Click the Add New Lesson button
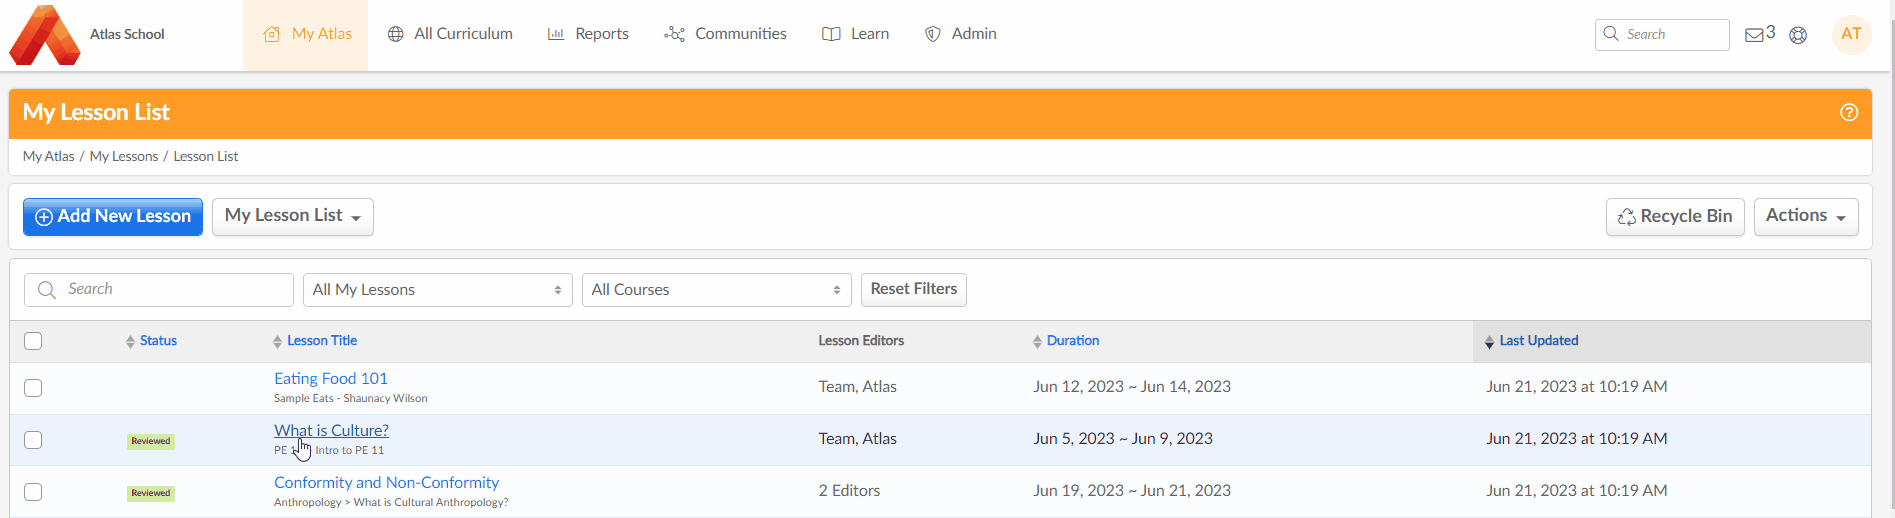Screen dimensions: 1895x518 [x=113, y=216]
